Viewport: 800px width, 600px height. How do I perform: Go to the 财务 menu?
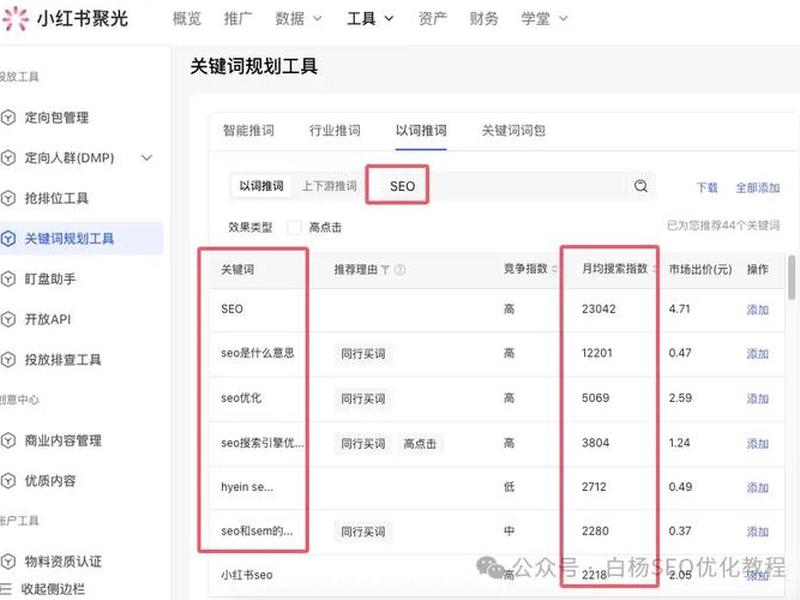[484, 19]
